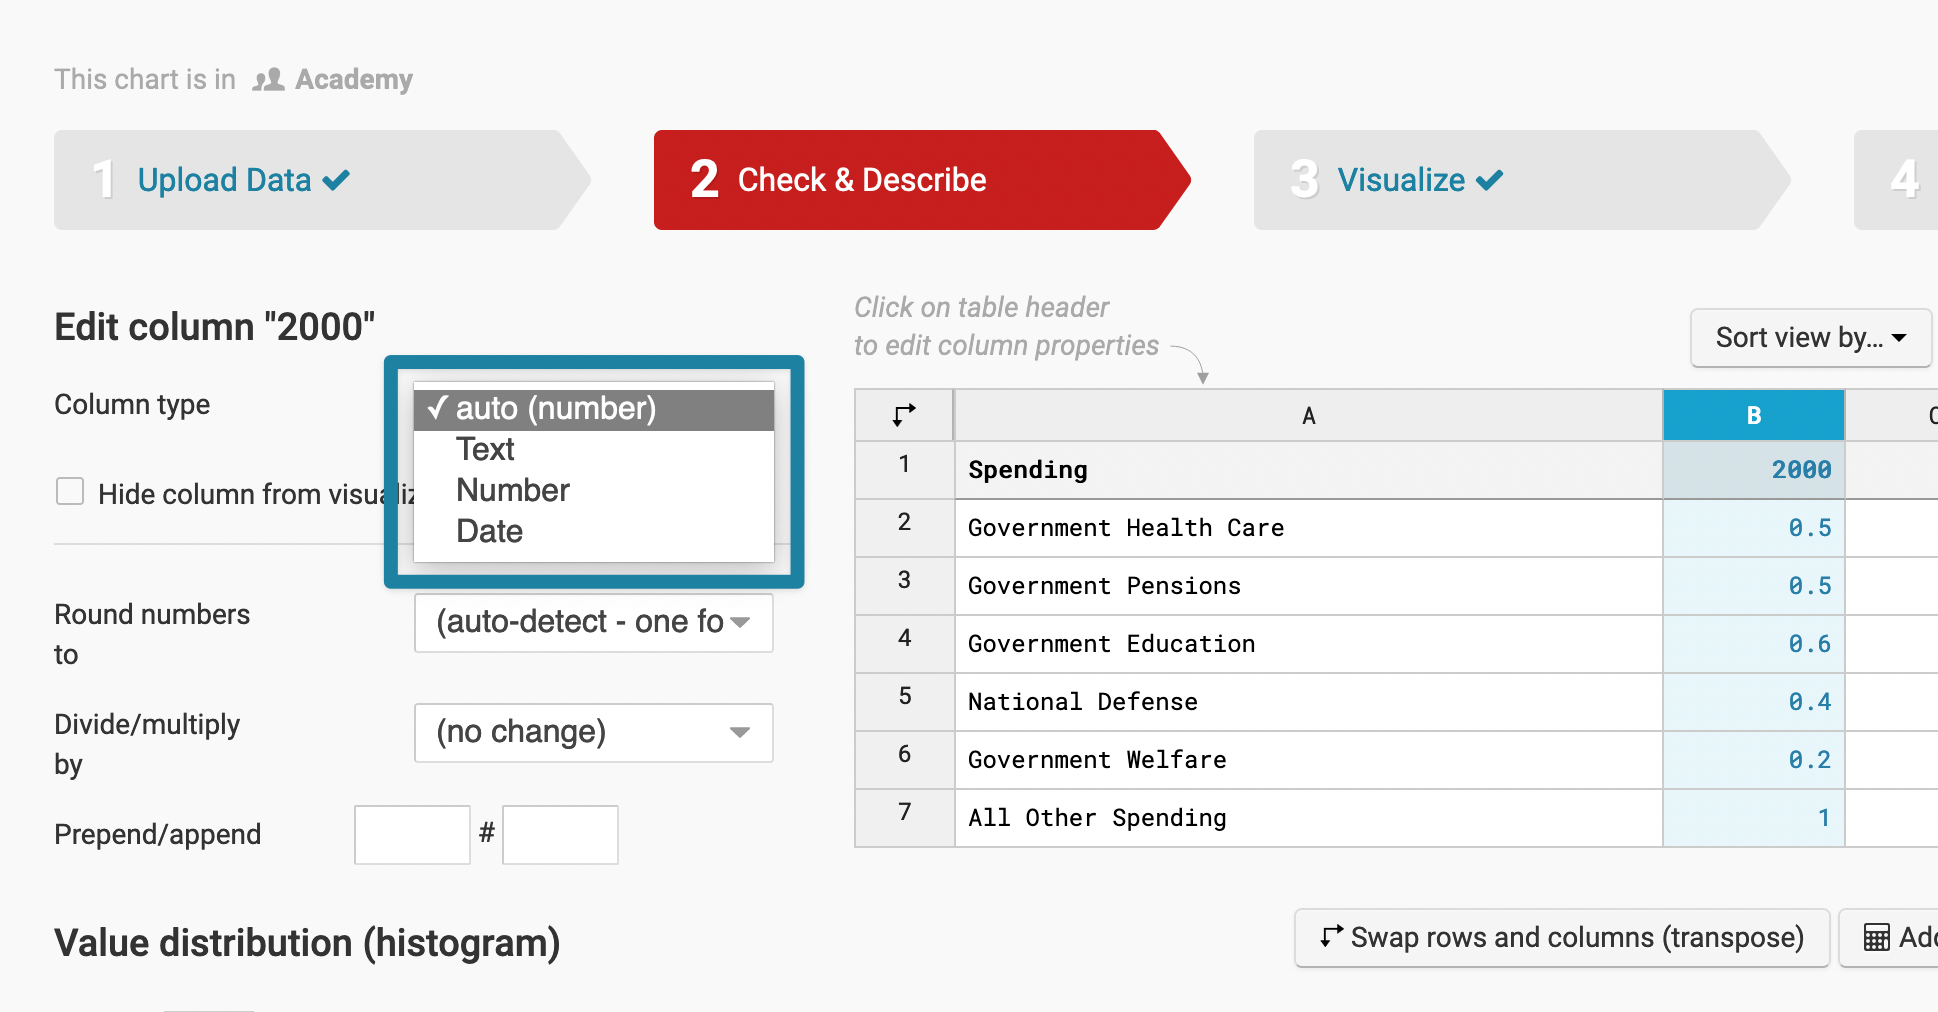
Task: Click the table icon on Add button
Action: 1877,938
